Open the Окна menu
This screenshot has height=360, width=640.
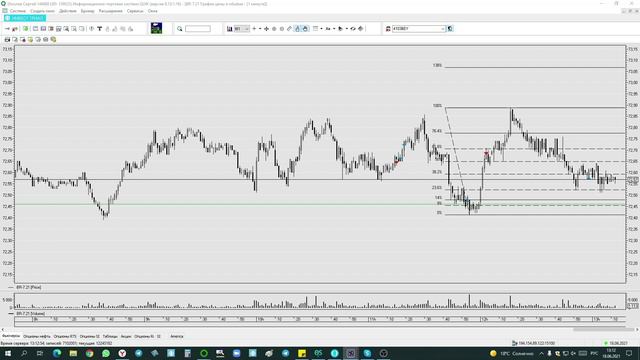pyautogui.click(x=153, y=11)
